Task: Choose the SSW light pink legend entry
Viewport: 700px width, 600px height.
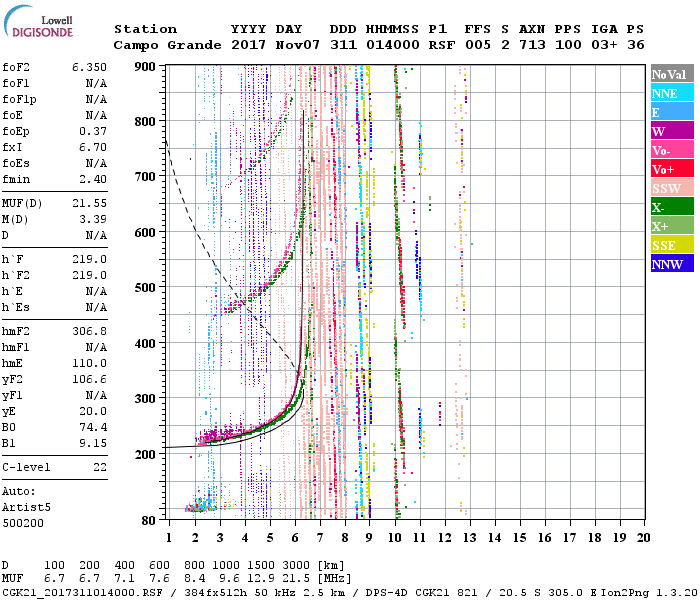Action: point(671,188)
